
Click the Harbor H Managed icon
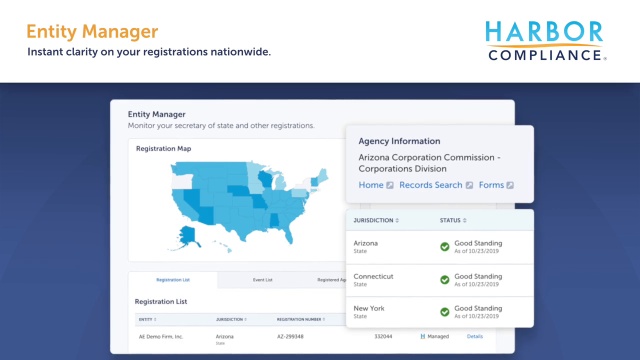[x=422, y=336]
